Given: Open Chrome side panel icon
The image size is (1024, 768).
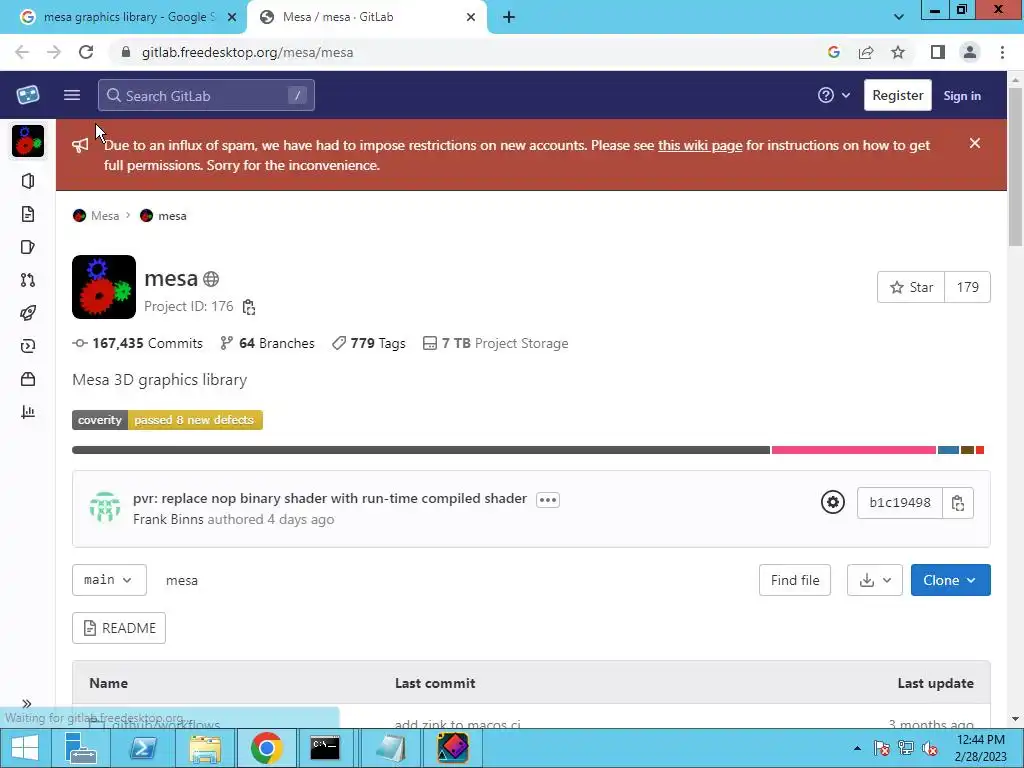Looking at the screenshot, I should click(938, 52).
